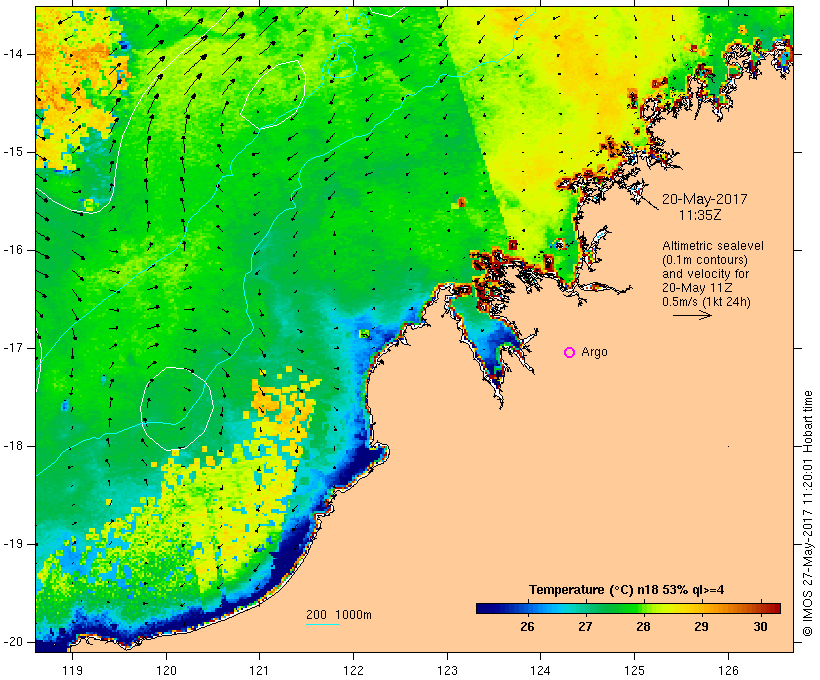Click the longitude axis label '121'

pyautogui.click(x=259, y=670)
